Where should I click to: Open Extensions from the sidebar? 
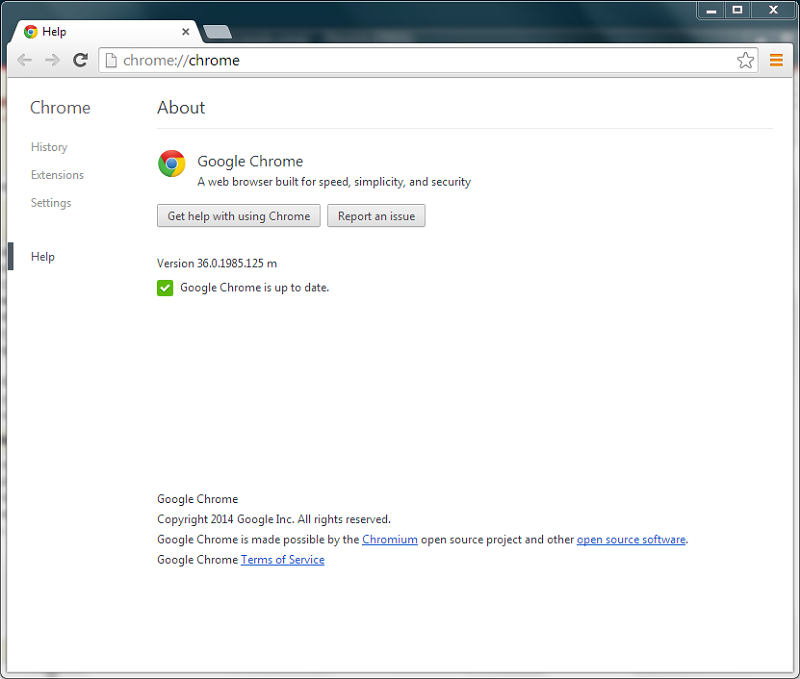click(57, 175)
